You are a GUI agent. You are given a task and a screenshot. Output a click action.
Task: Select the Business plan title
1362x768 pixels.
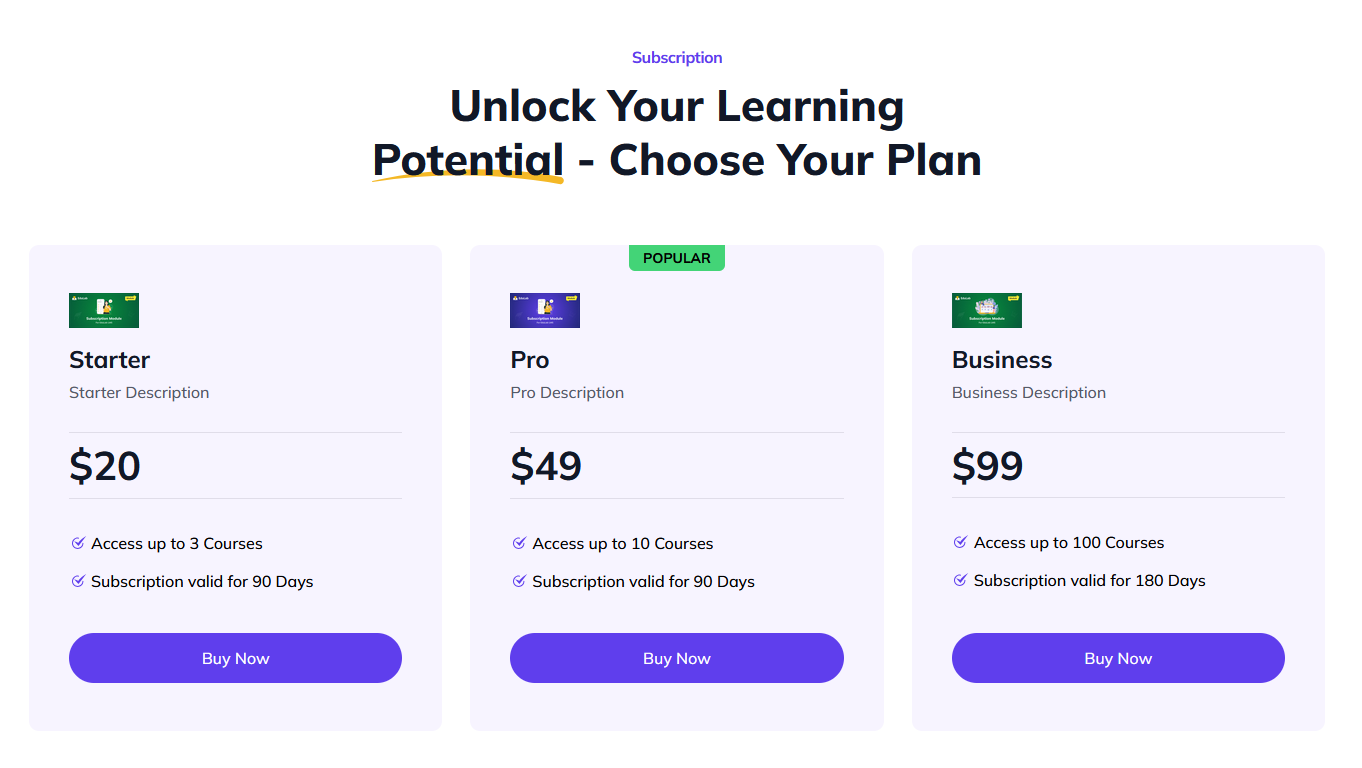pyautogui.click(x=1002, y=360)
